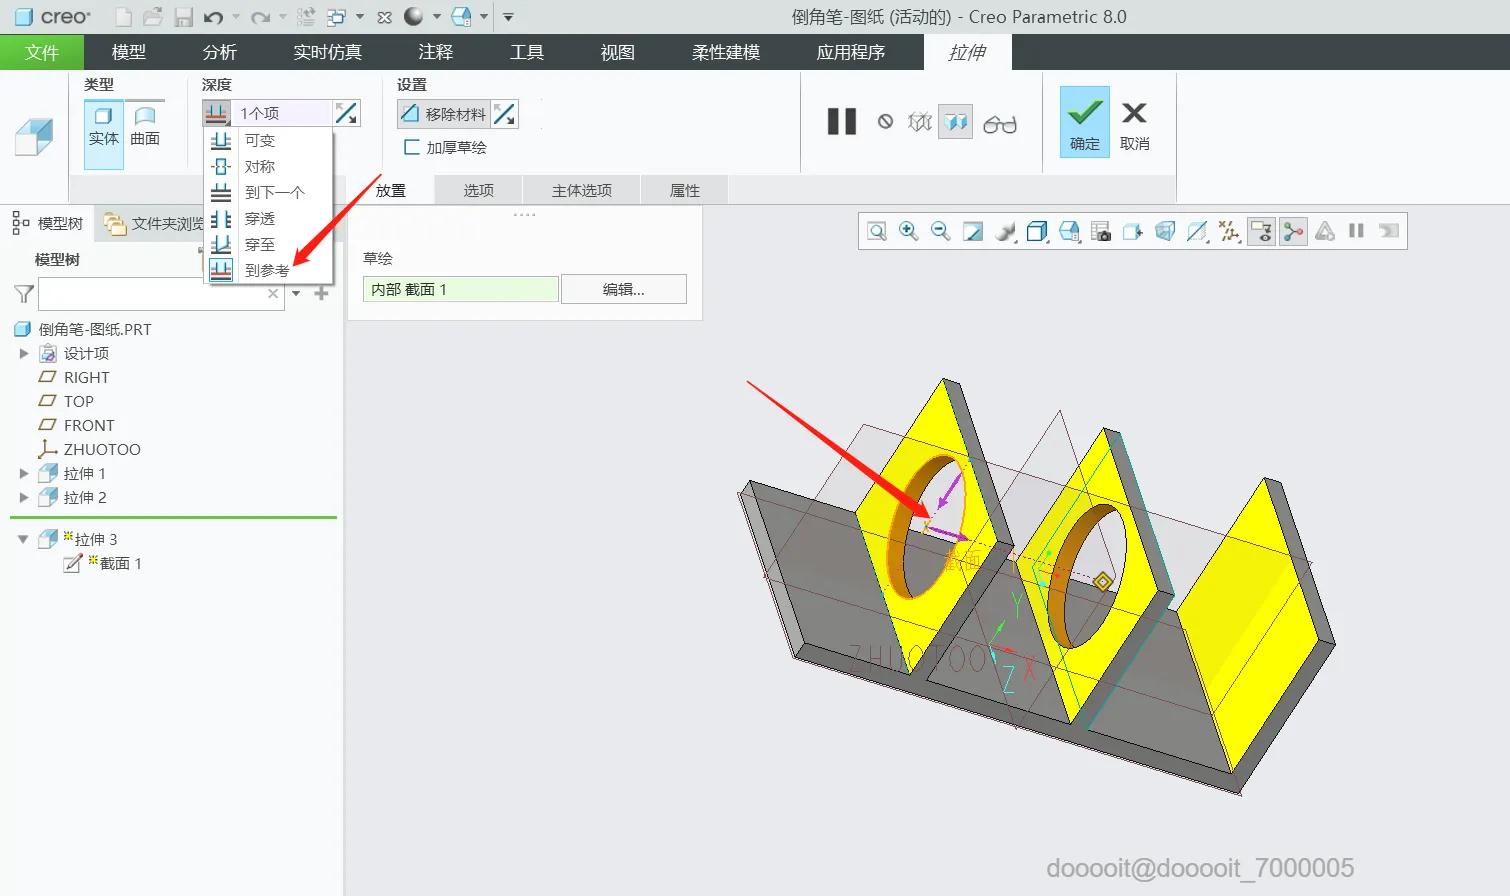Screen dimensions: 1510x896
Task: Open the appearance gallery dropdown arrow
Action: click(437, 17)
